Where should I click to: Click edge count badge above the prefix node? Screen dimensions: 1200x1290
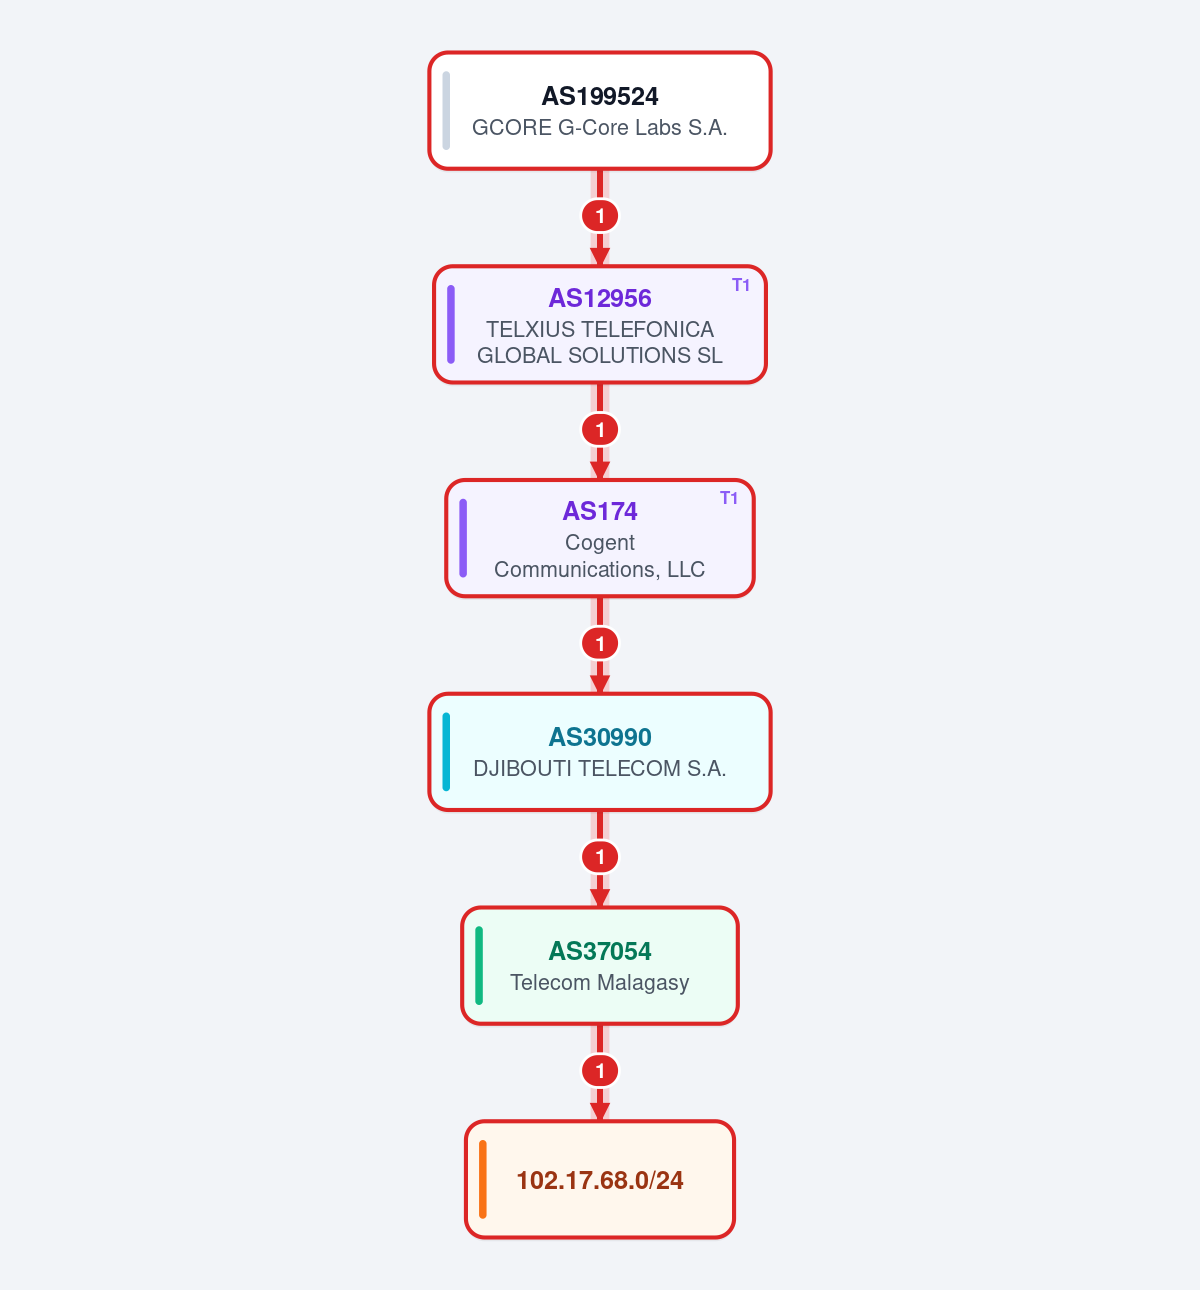(600, 1071)
